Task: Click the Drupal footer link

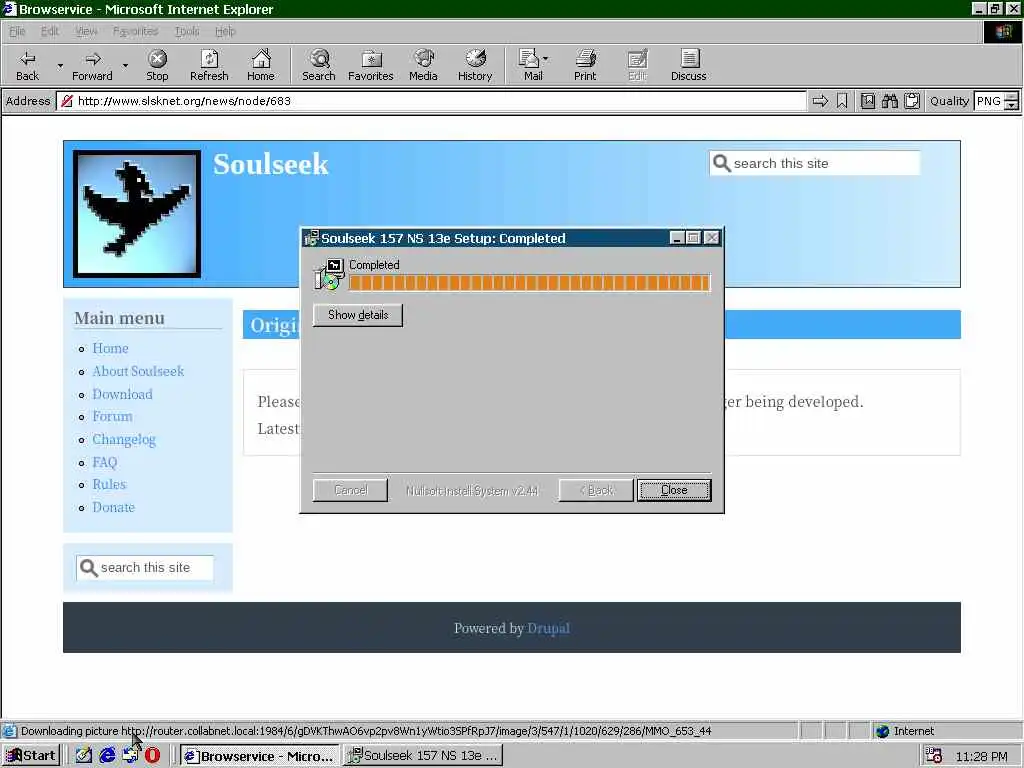Action: point(548,628)
